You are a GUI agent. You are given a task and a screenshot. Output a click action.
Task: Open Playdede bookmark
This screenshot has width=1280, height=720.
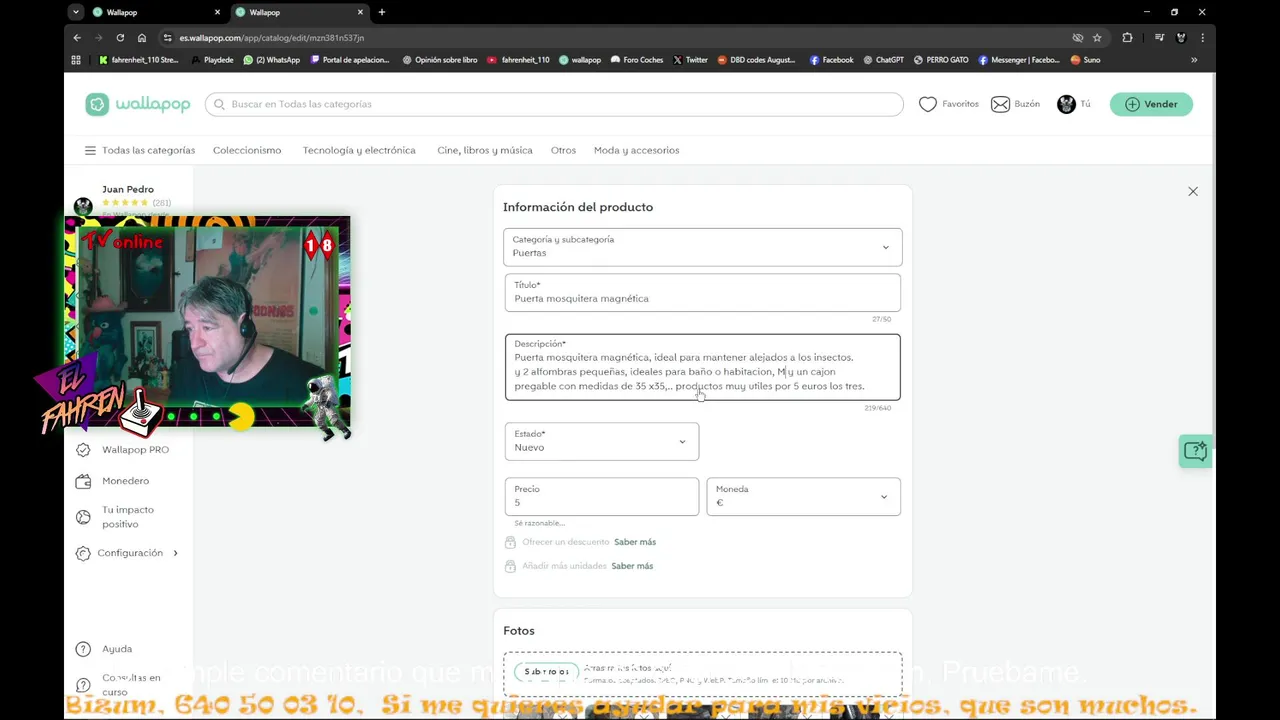pos(211,60)
